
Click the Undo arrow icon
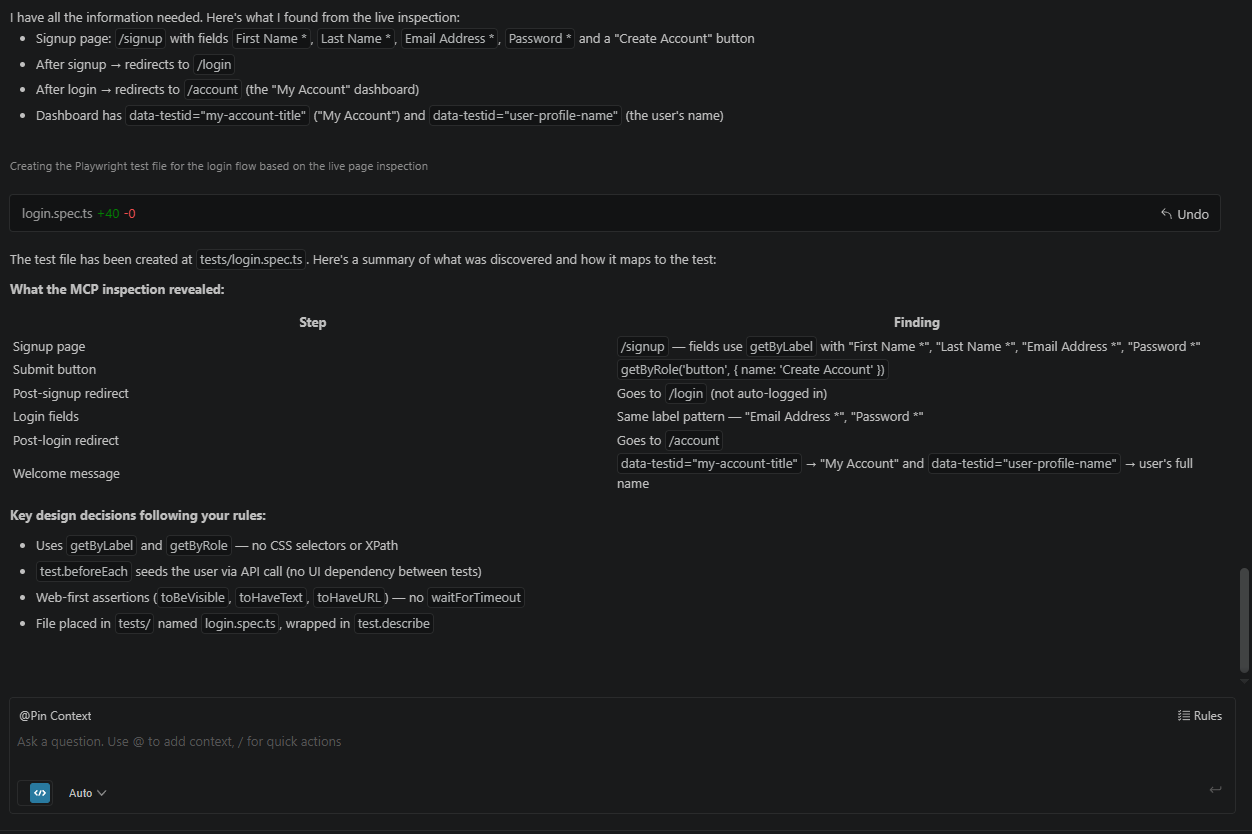[x=1166, y=214]
